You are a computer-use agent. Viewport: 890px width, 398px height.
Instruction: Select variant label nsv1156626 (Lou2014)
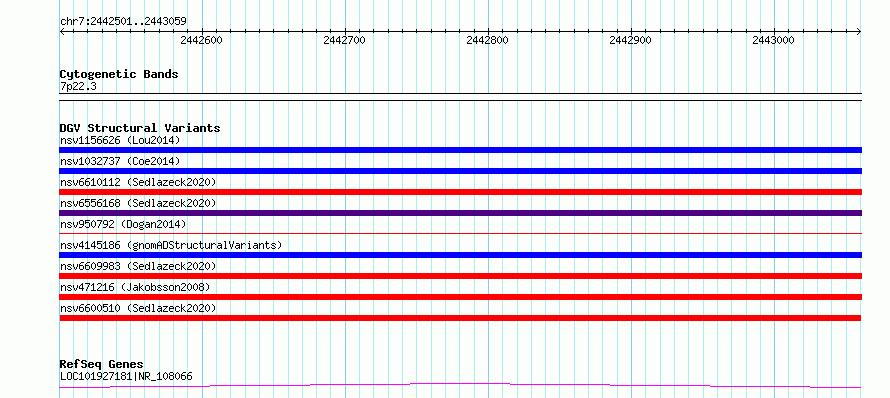tap(120, 140)
